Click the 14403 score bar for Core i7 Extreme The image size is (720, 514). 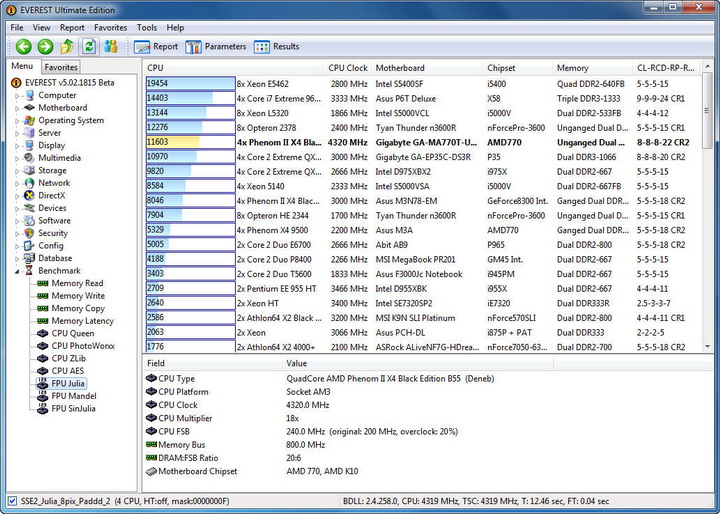coord(191,98)
